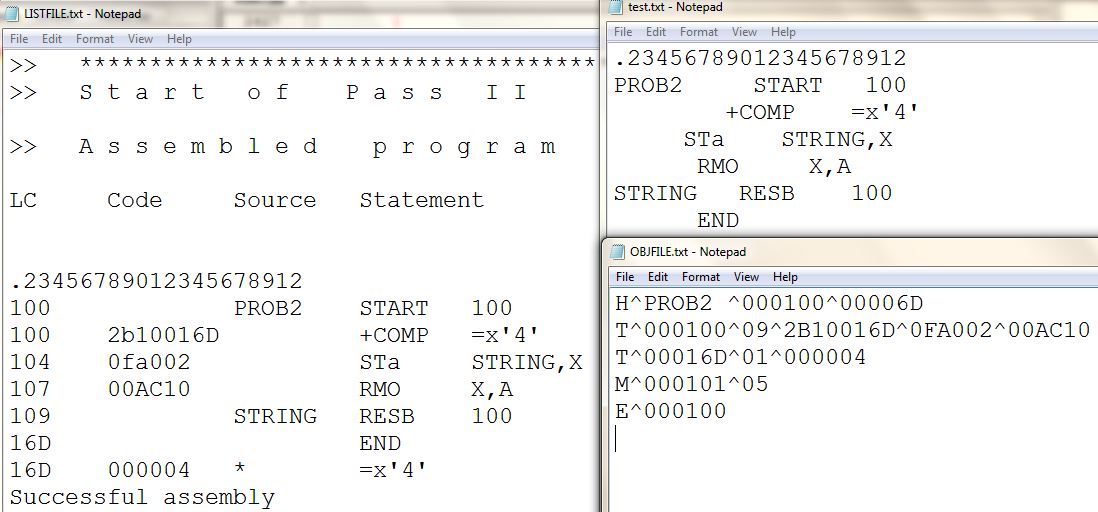This screenshot has height=512, width=1098.
Task: Open View menu in test.txt window
Action: 744,32
